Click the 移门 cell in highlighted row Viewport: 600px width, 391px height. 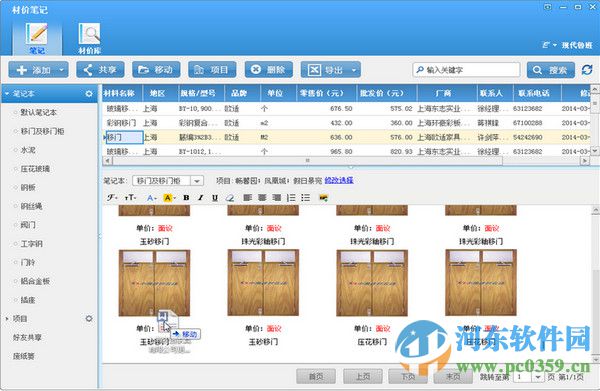click(x=124, y=137)
